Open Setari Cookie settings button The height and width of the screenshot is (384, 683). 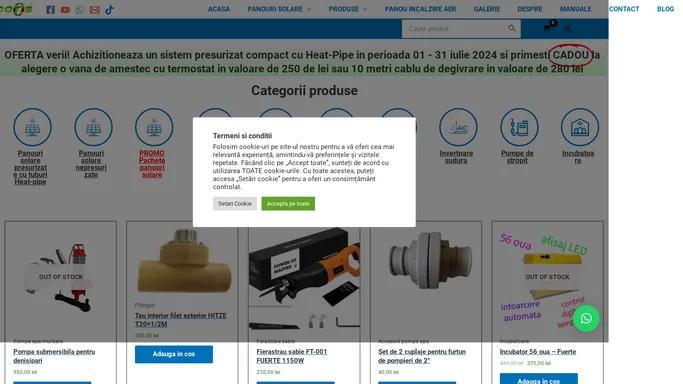[x=235, y=204]
